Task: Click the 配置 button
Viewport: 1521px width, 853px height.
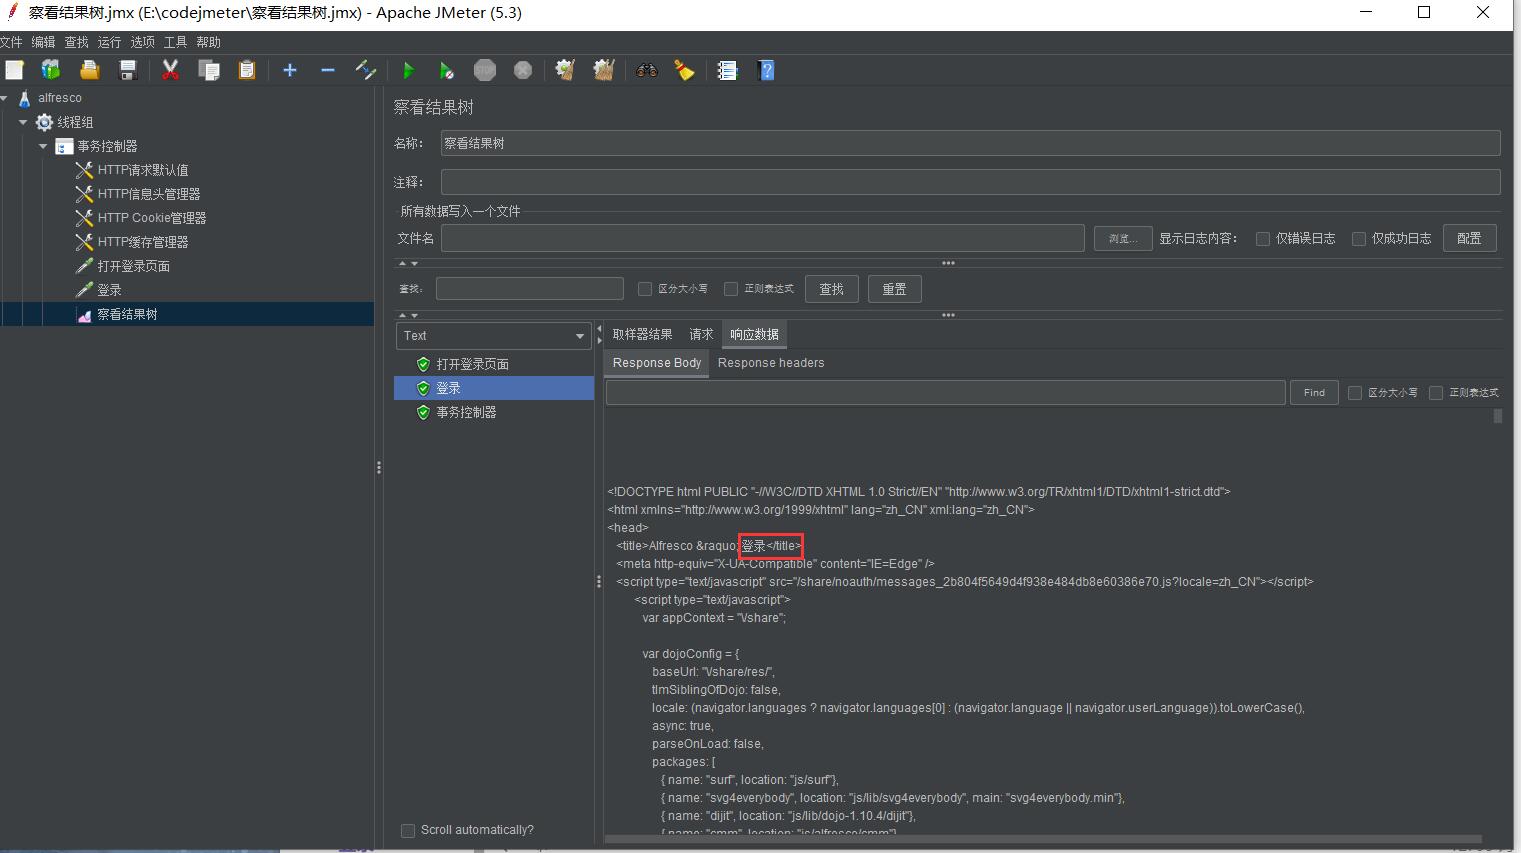Action: click(x=1469, y=238)
